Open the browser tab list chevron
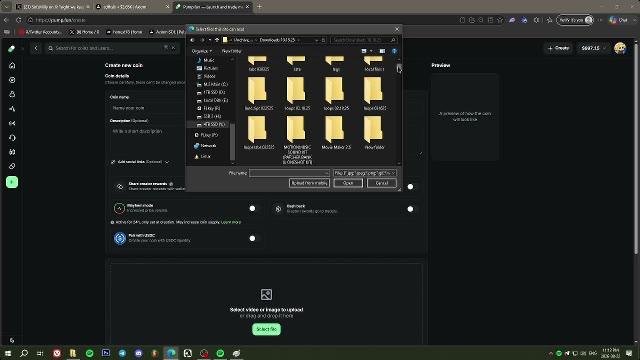 (6, 7)
